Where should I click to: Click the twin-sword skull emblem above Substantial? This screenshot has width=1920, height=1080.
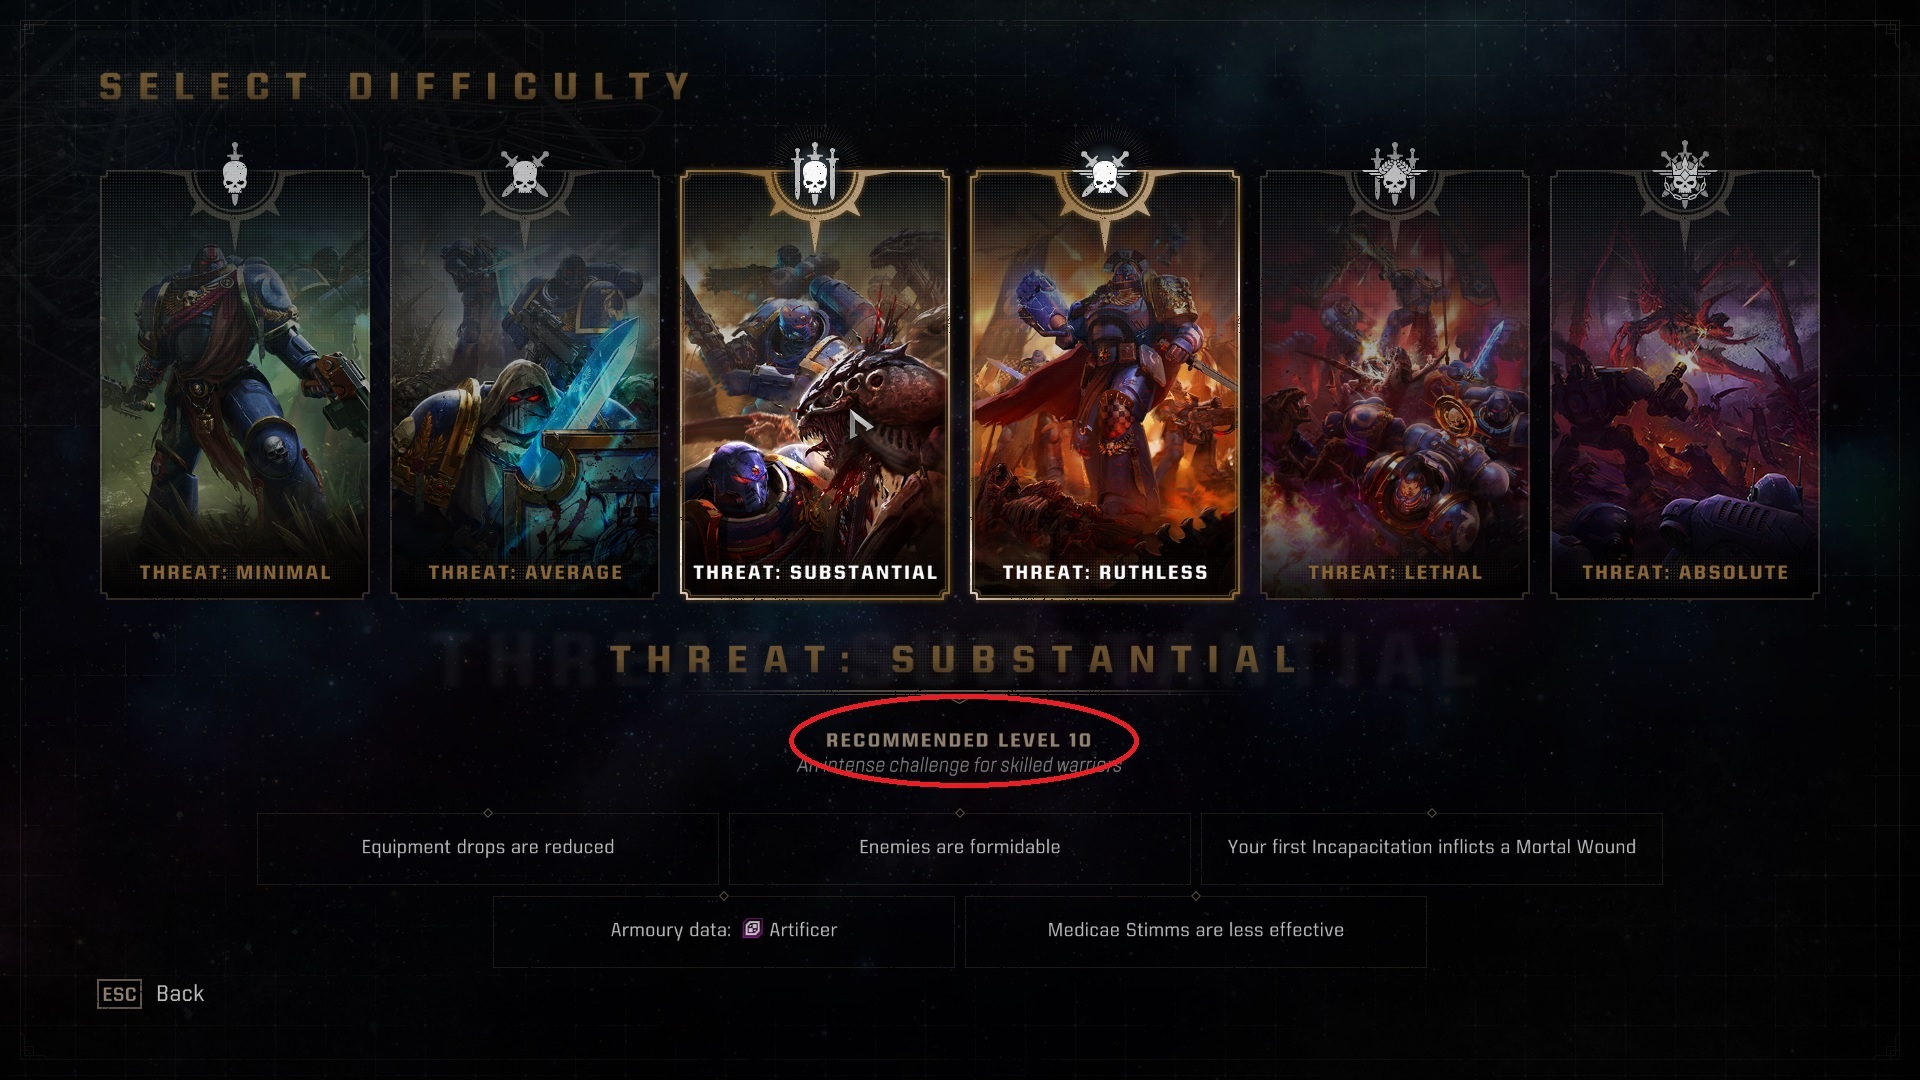coord(815,175)
